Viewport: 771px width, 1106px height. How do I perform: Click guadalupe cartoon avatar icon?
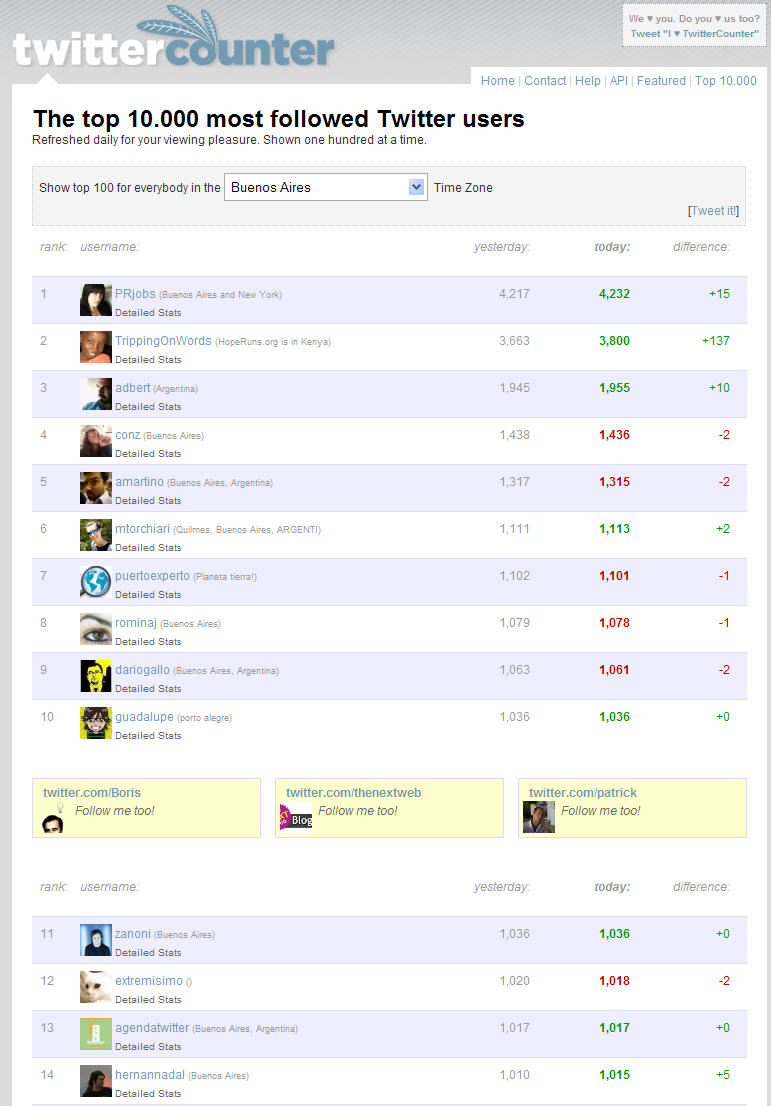(x=96, y=723)
